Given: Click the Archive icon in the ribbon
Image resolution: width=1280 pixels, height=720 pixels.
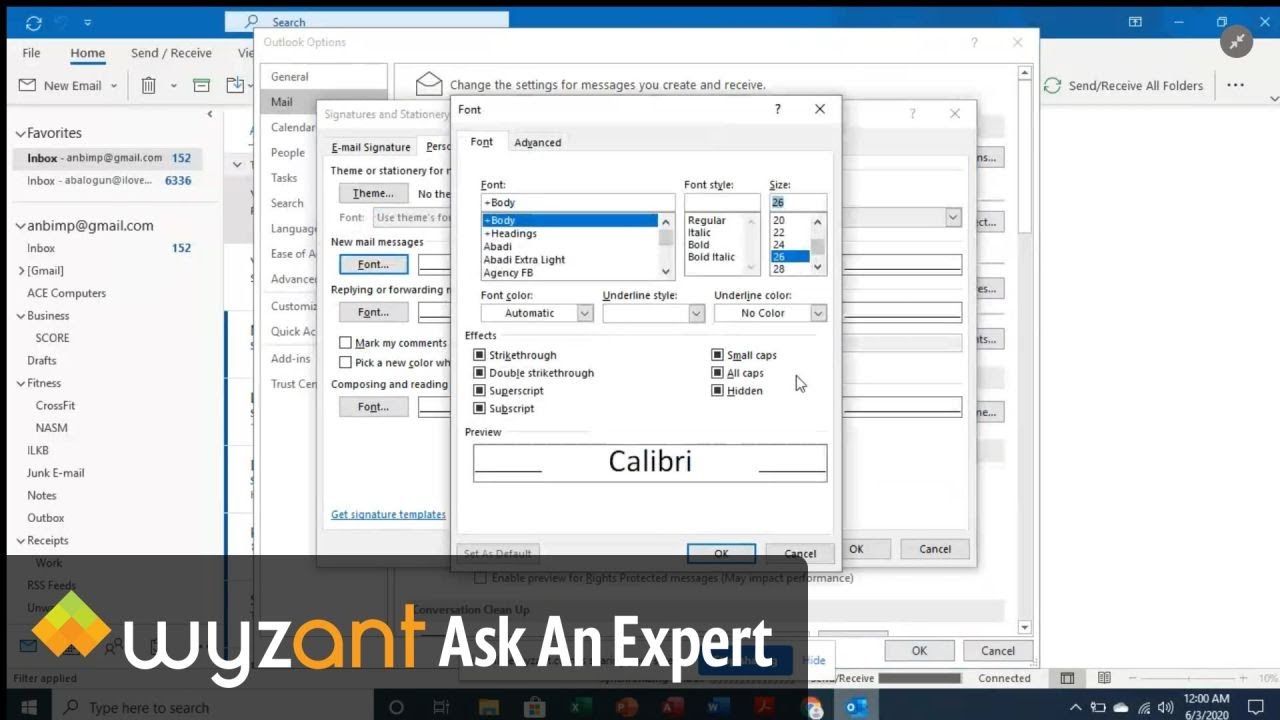Looking at the screenshot, I should click(x=201, y=85).
